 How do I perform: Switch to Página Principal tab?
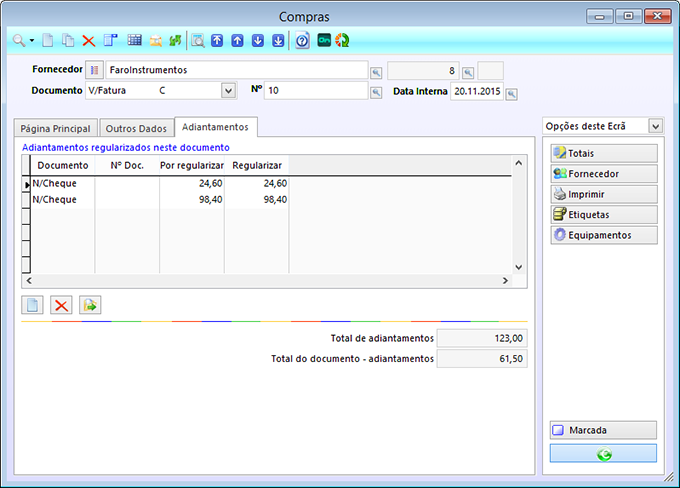click(55, 128)
